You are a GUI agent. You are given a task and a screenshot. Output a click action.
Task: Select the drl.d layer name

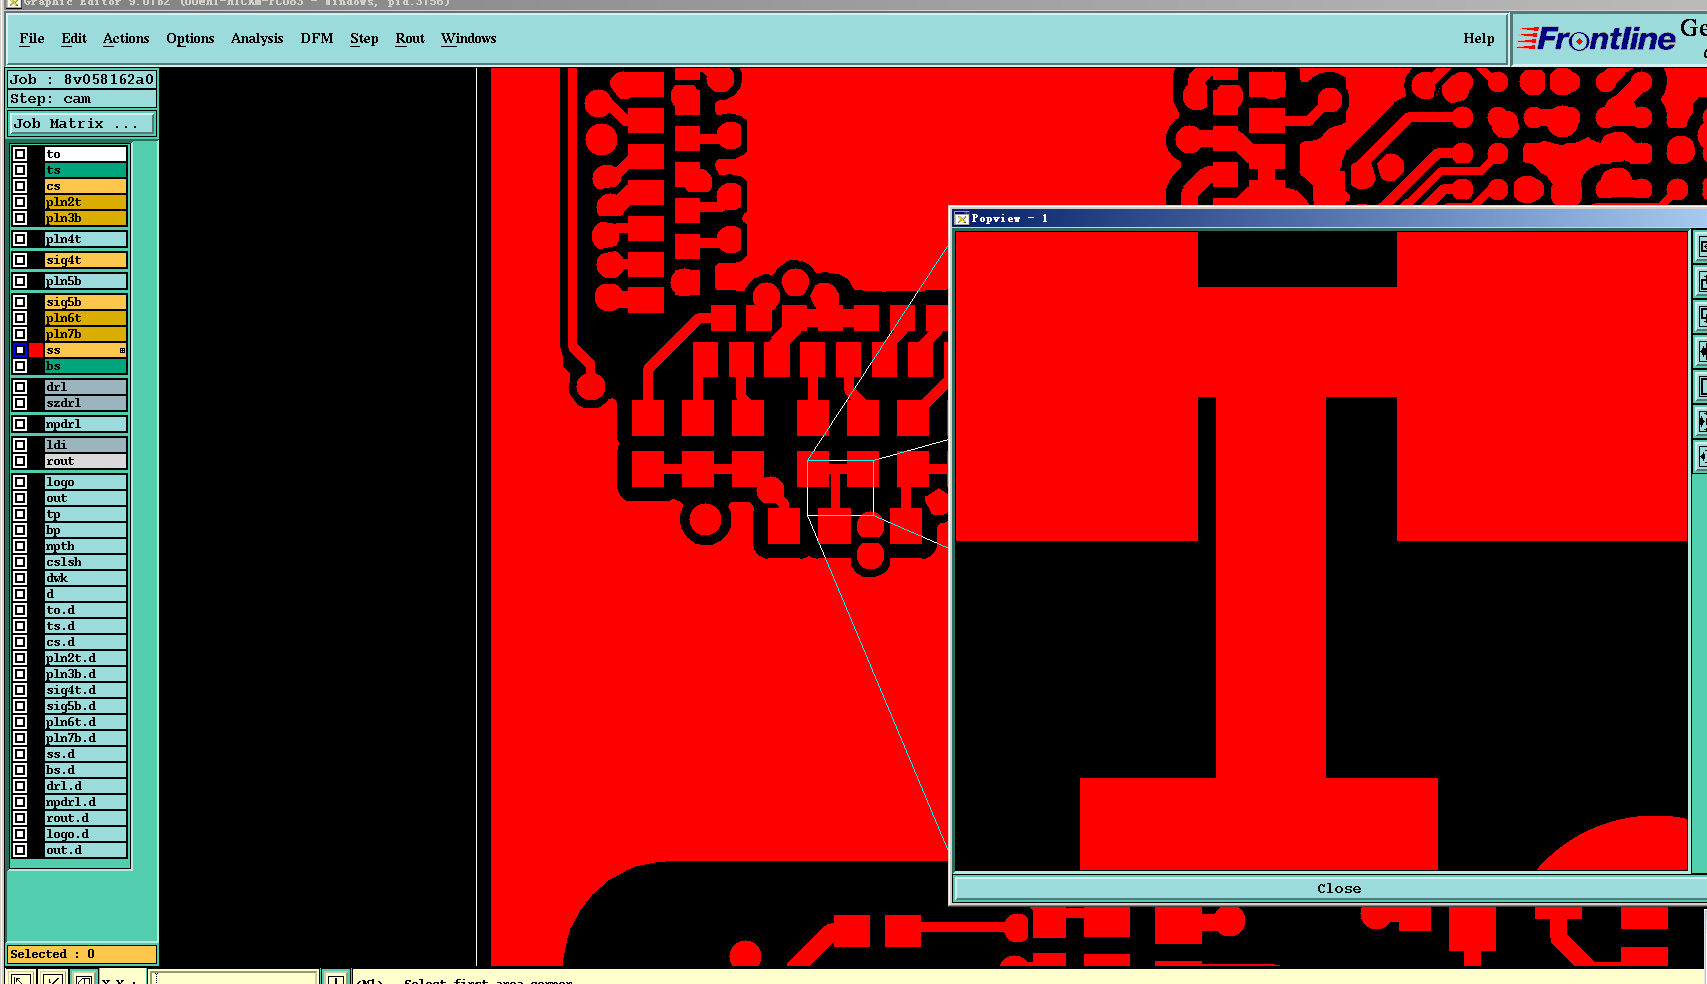pyautogui.click(x=86, y=786)
